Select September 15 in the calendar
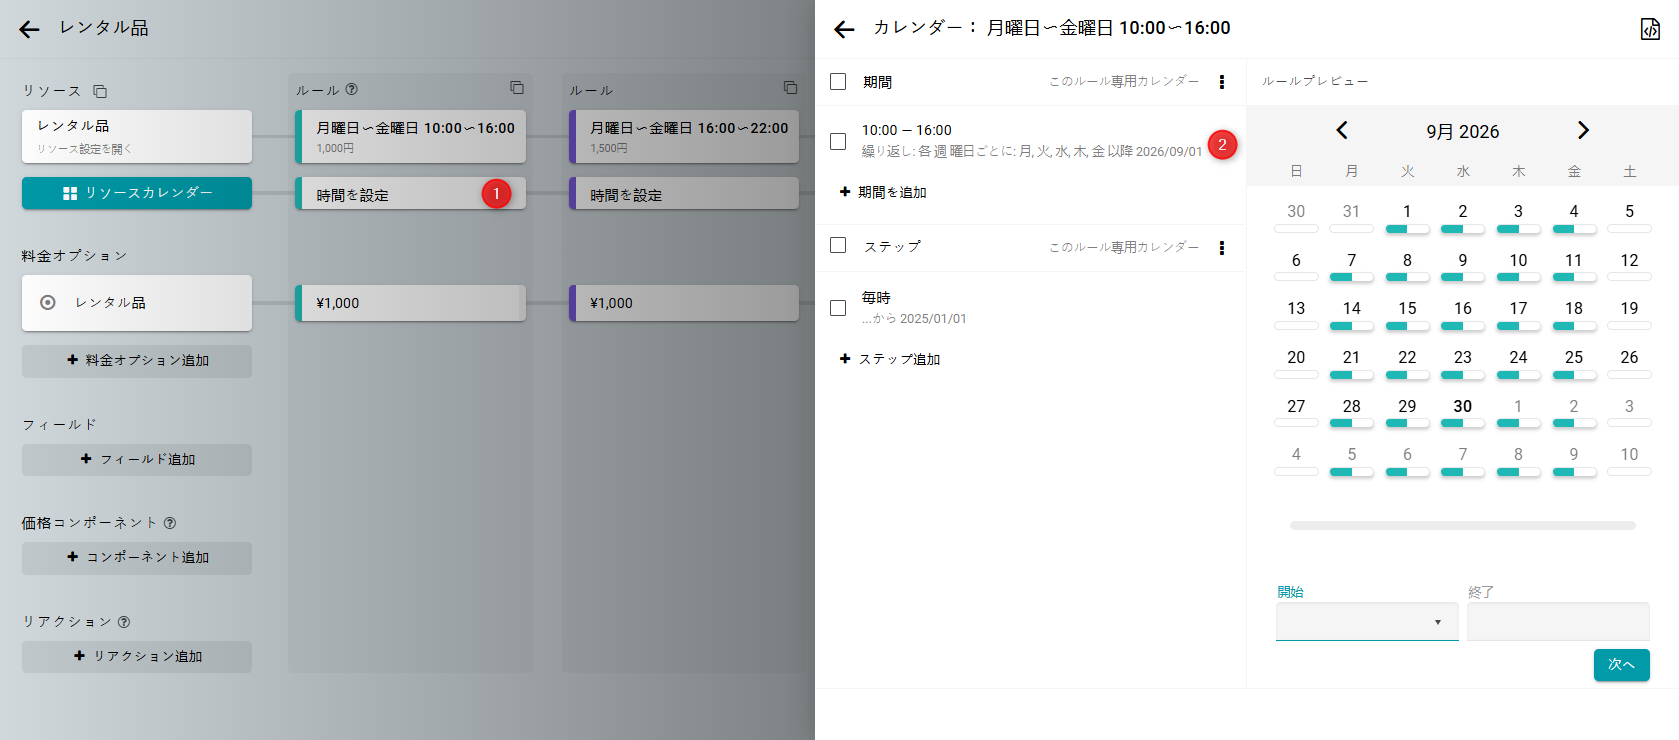 [1407, 309]
